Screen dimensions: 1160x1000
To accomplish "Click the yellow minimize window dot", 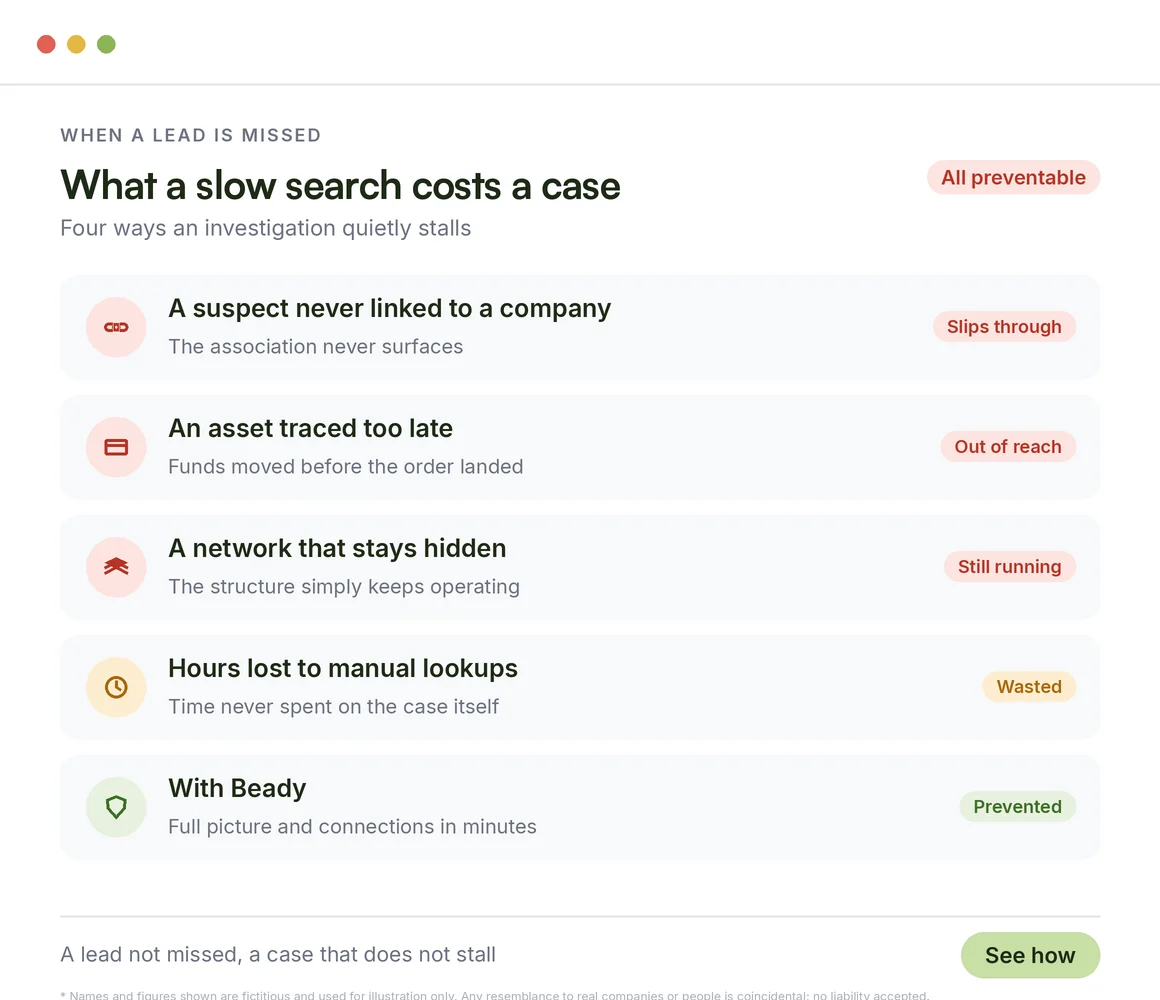I will click(76, 44).
